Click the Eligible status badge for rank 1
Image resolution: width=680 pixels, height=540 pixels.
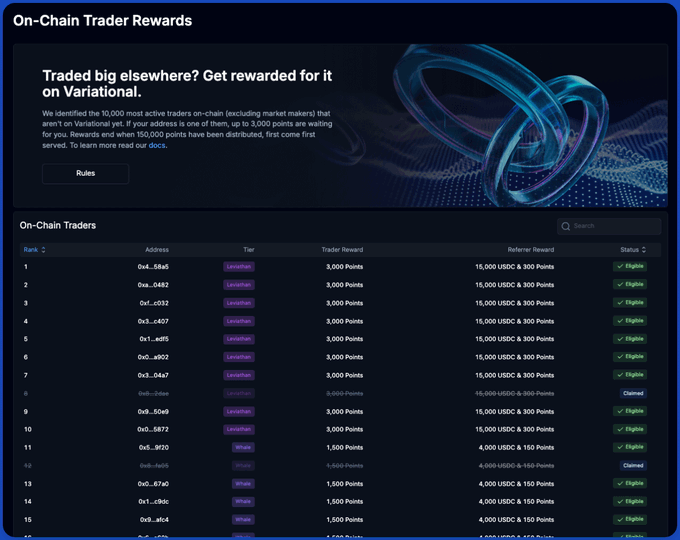tap(630, 266)
